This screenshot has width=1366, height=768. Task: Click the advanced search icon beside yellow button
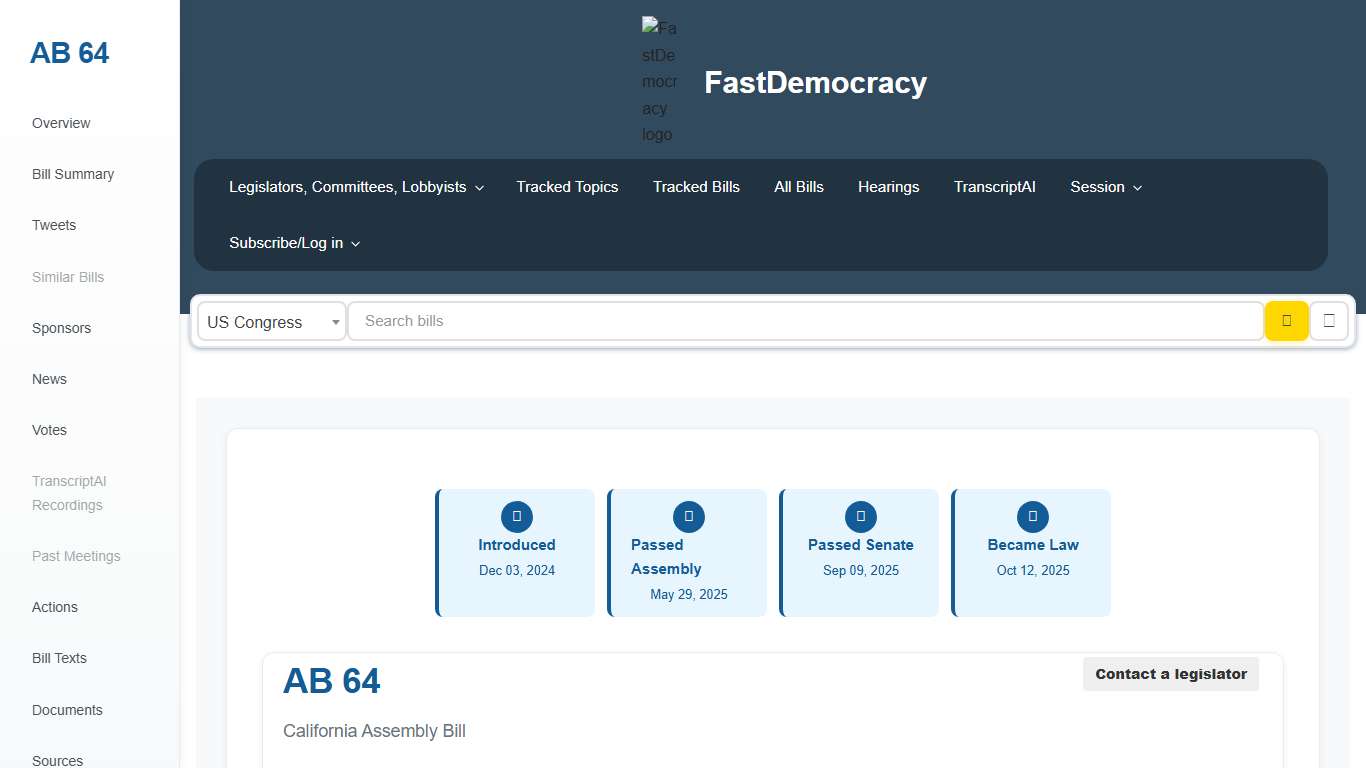tap(1329, 321)
